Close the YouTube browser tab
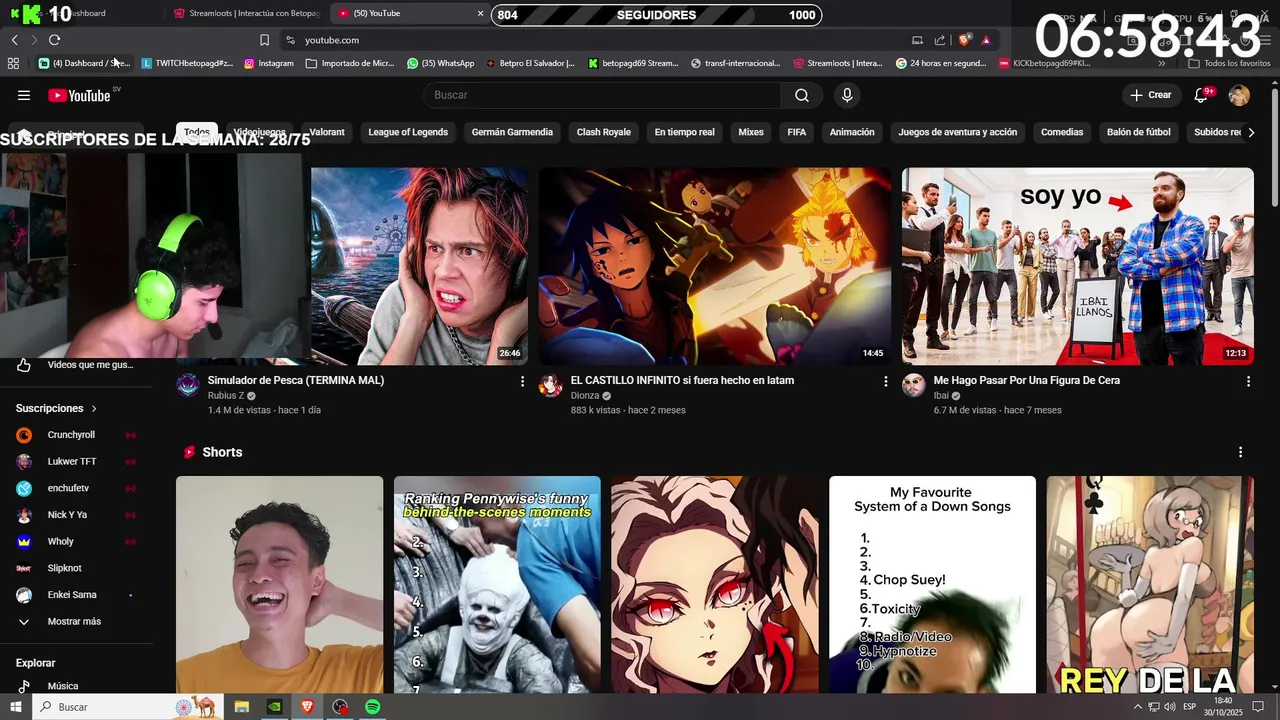Image resolution: width=1280 pixels, height=720 pixels. (x=480, y=13)
